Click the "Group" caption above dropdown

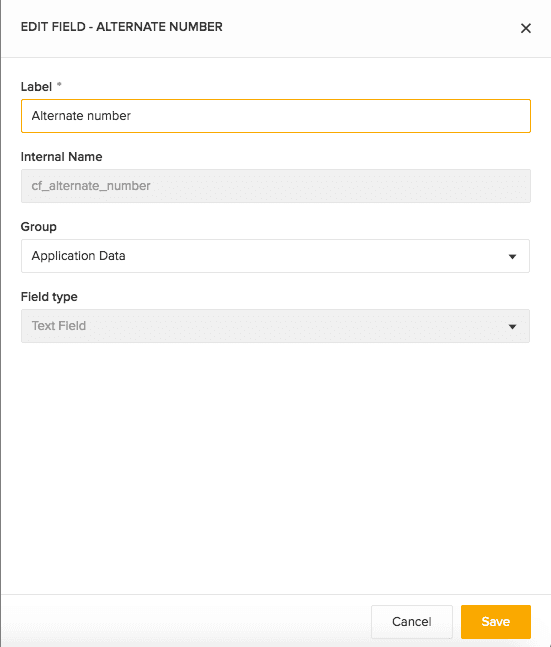click(38, 227)
